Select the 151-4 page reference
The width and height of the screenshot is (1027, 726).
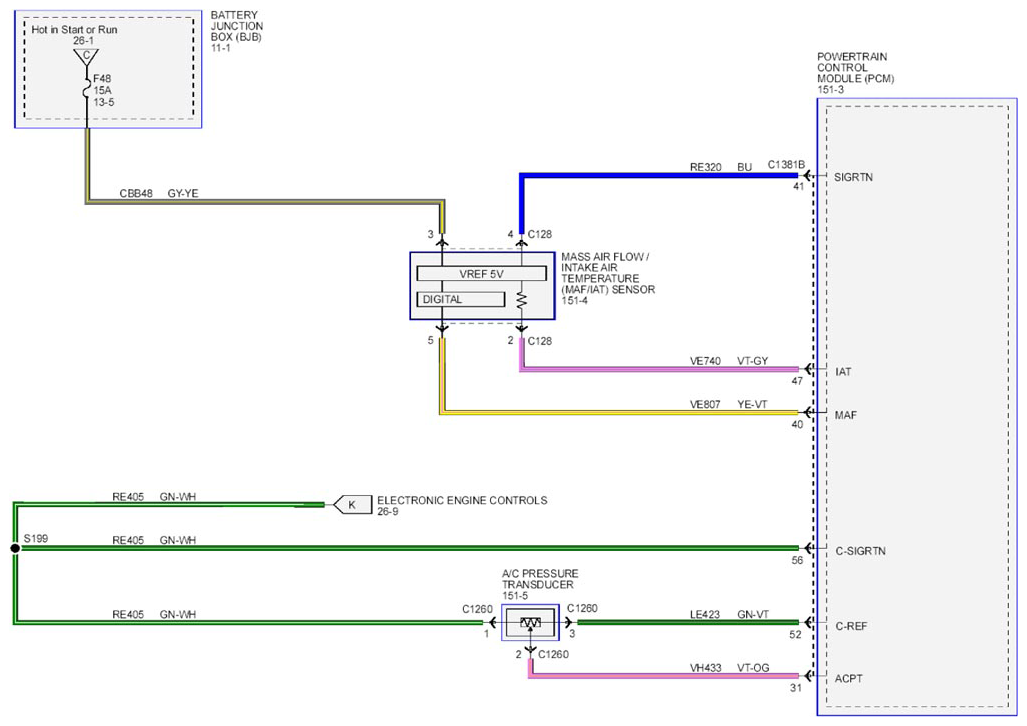click(x=574, y=301)
